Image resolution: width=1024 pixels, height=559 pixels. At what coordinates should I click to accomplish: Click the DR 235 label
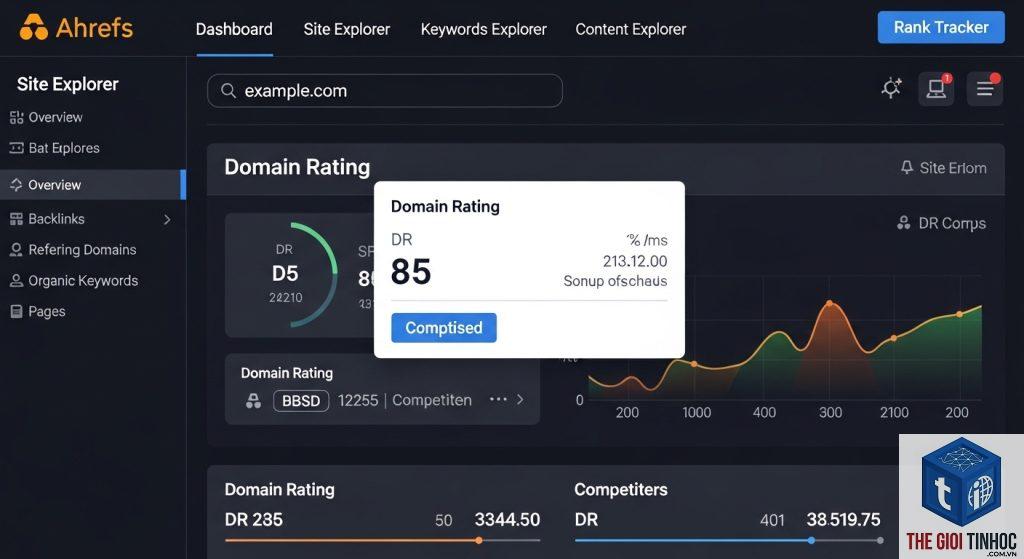pos(253,520)
